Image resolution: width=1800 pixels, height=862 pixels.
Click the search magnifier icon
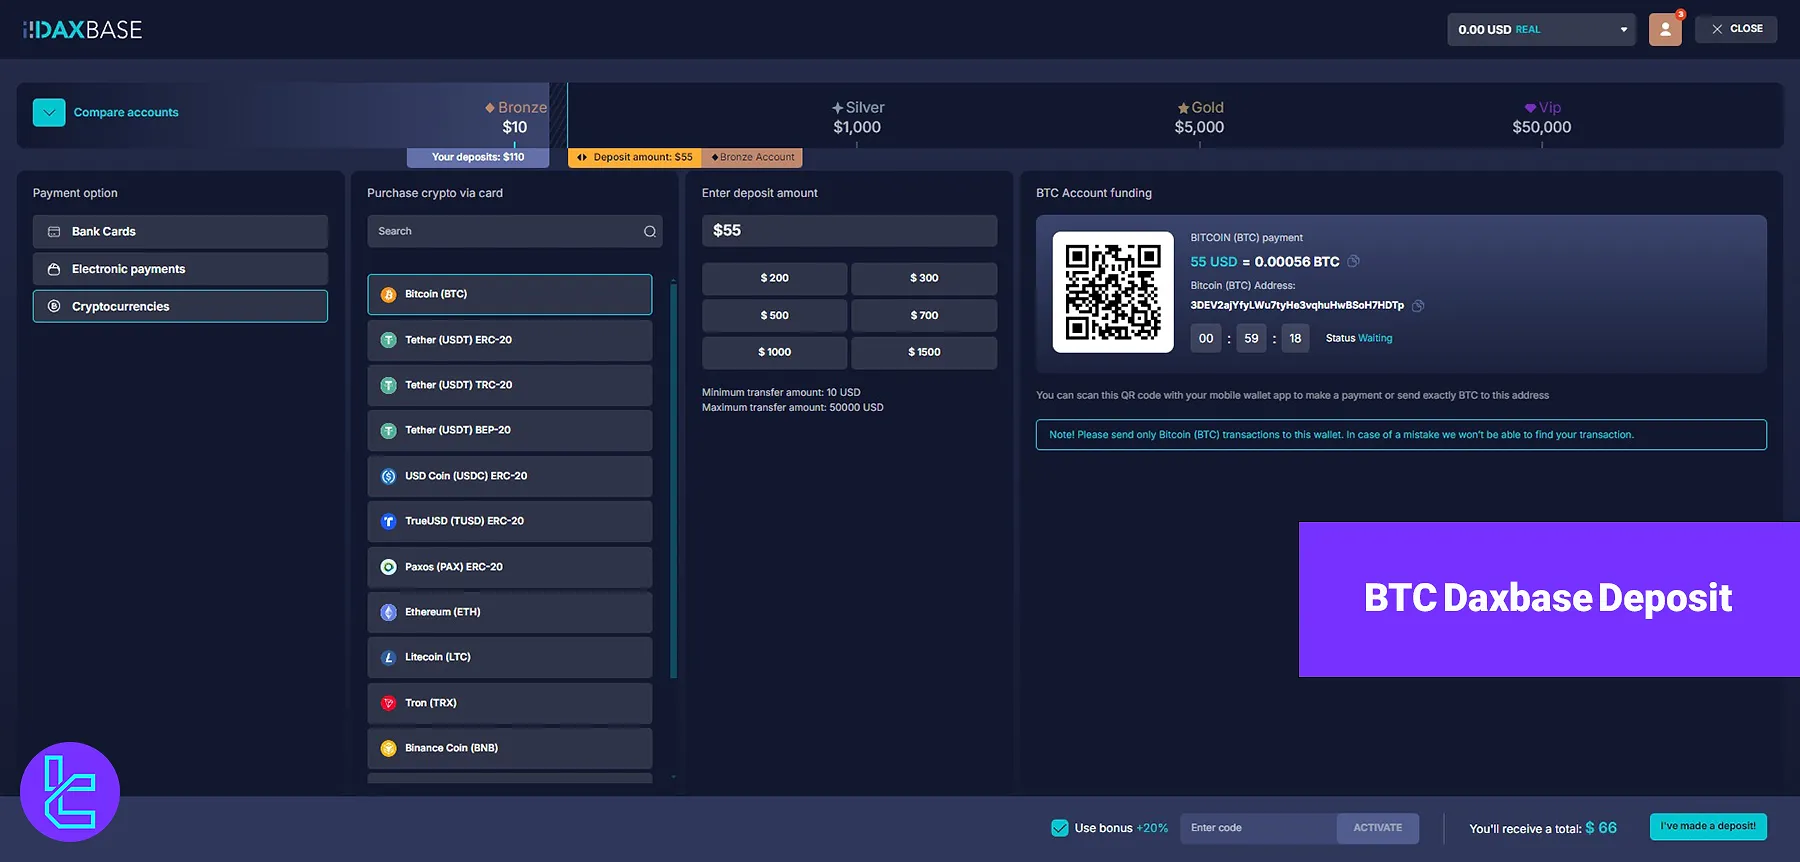650,231
